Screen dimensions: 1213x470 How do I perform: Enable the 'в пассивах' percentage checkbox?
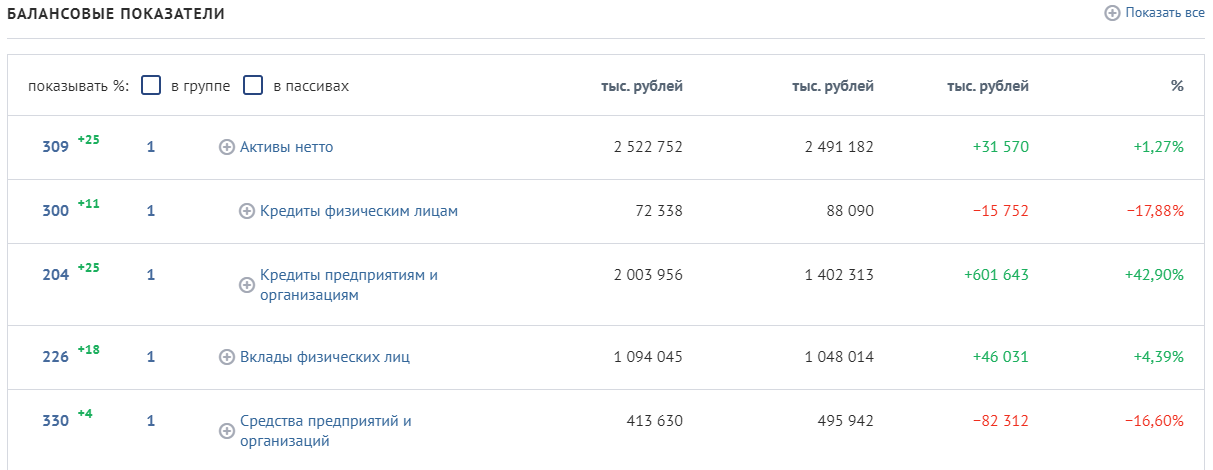(253, 85)
